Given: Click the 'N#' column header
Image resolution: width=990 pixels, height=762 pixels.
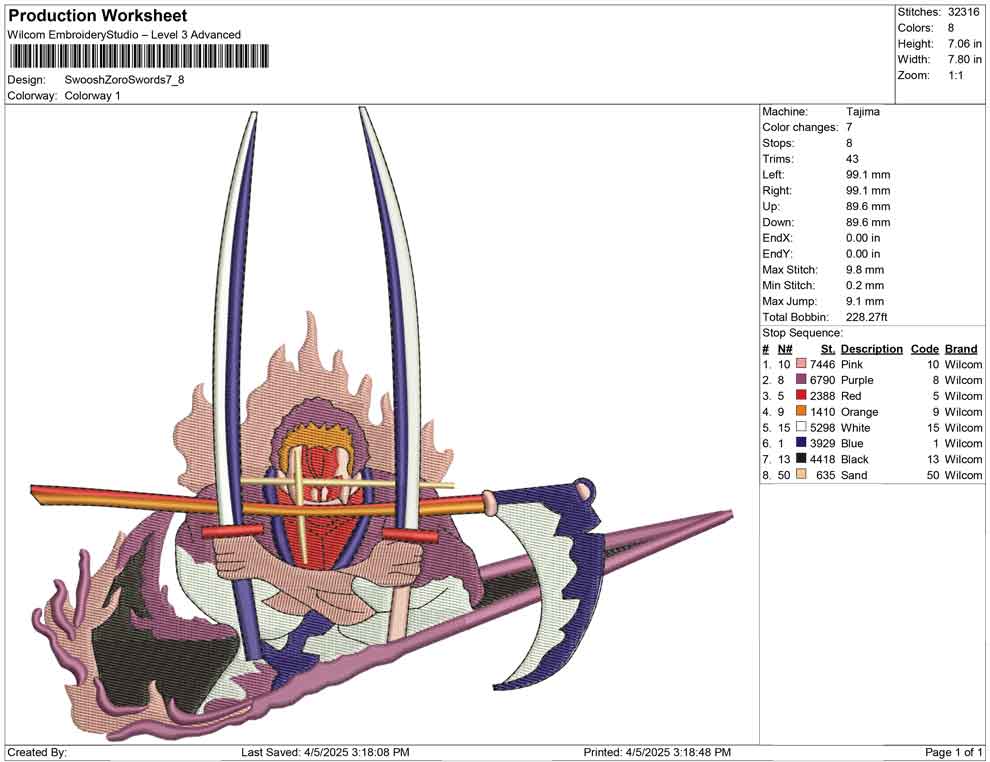Looking at the screenshot, I should click(x=785, y=348).
